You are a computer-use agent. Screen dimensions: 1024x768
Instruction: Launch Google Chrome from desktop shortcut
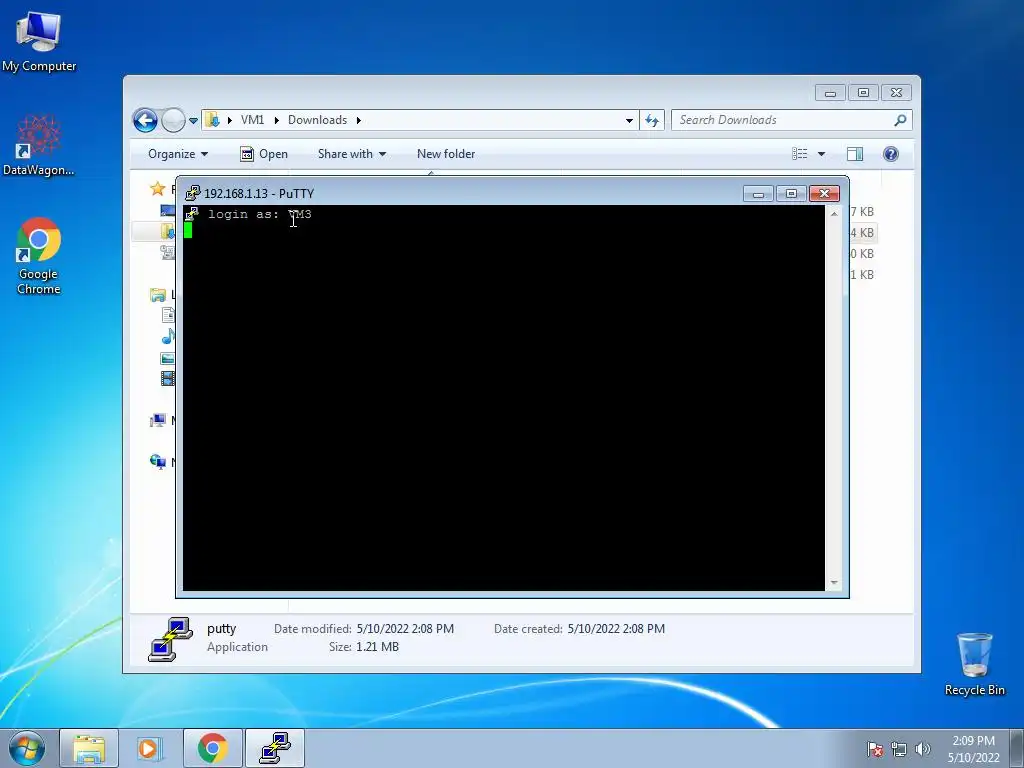click(39, 256)
